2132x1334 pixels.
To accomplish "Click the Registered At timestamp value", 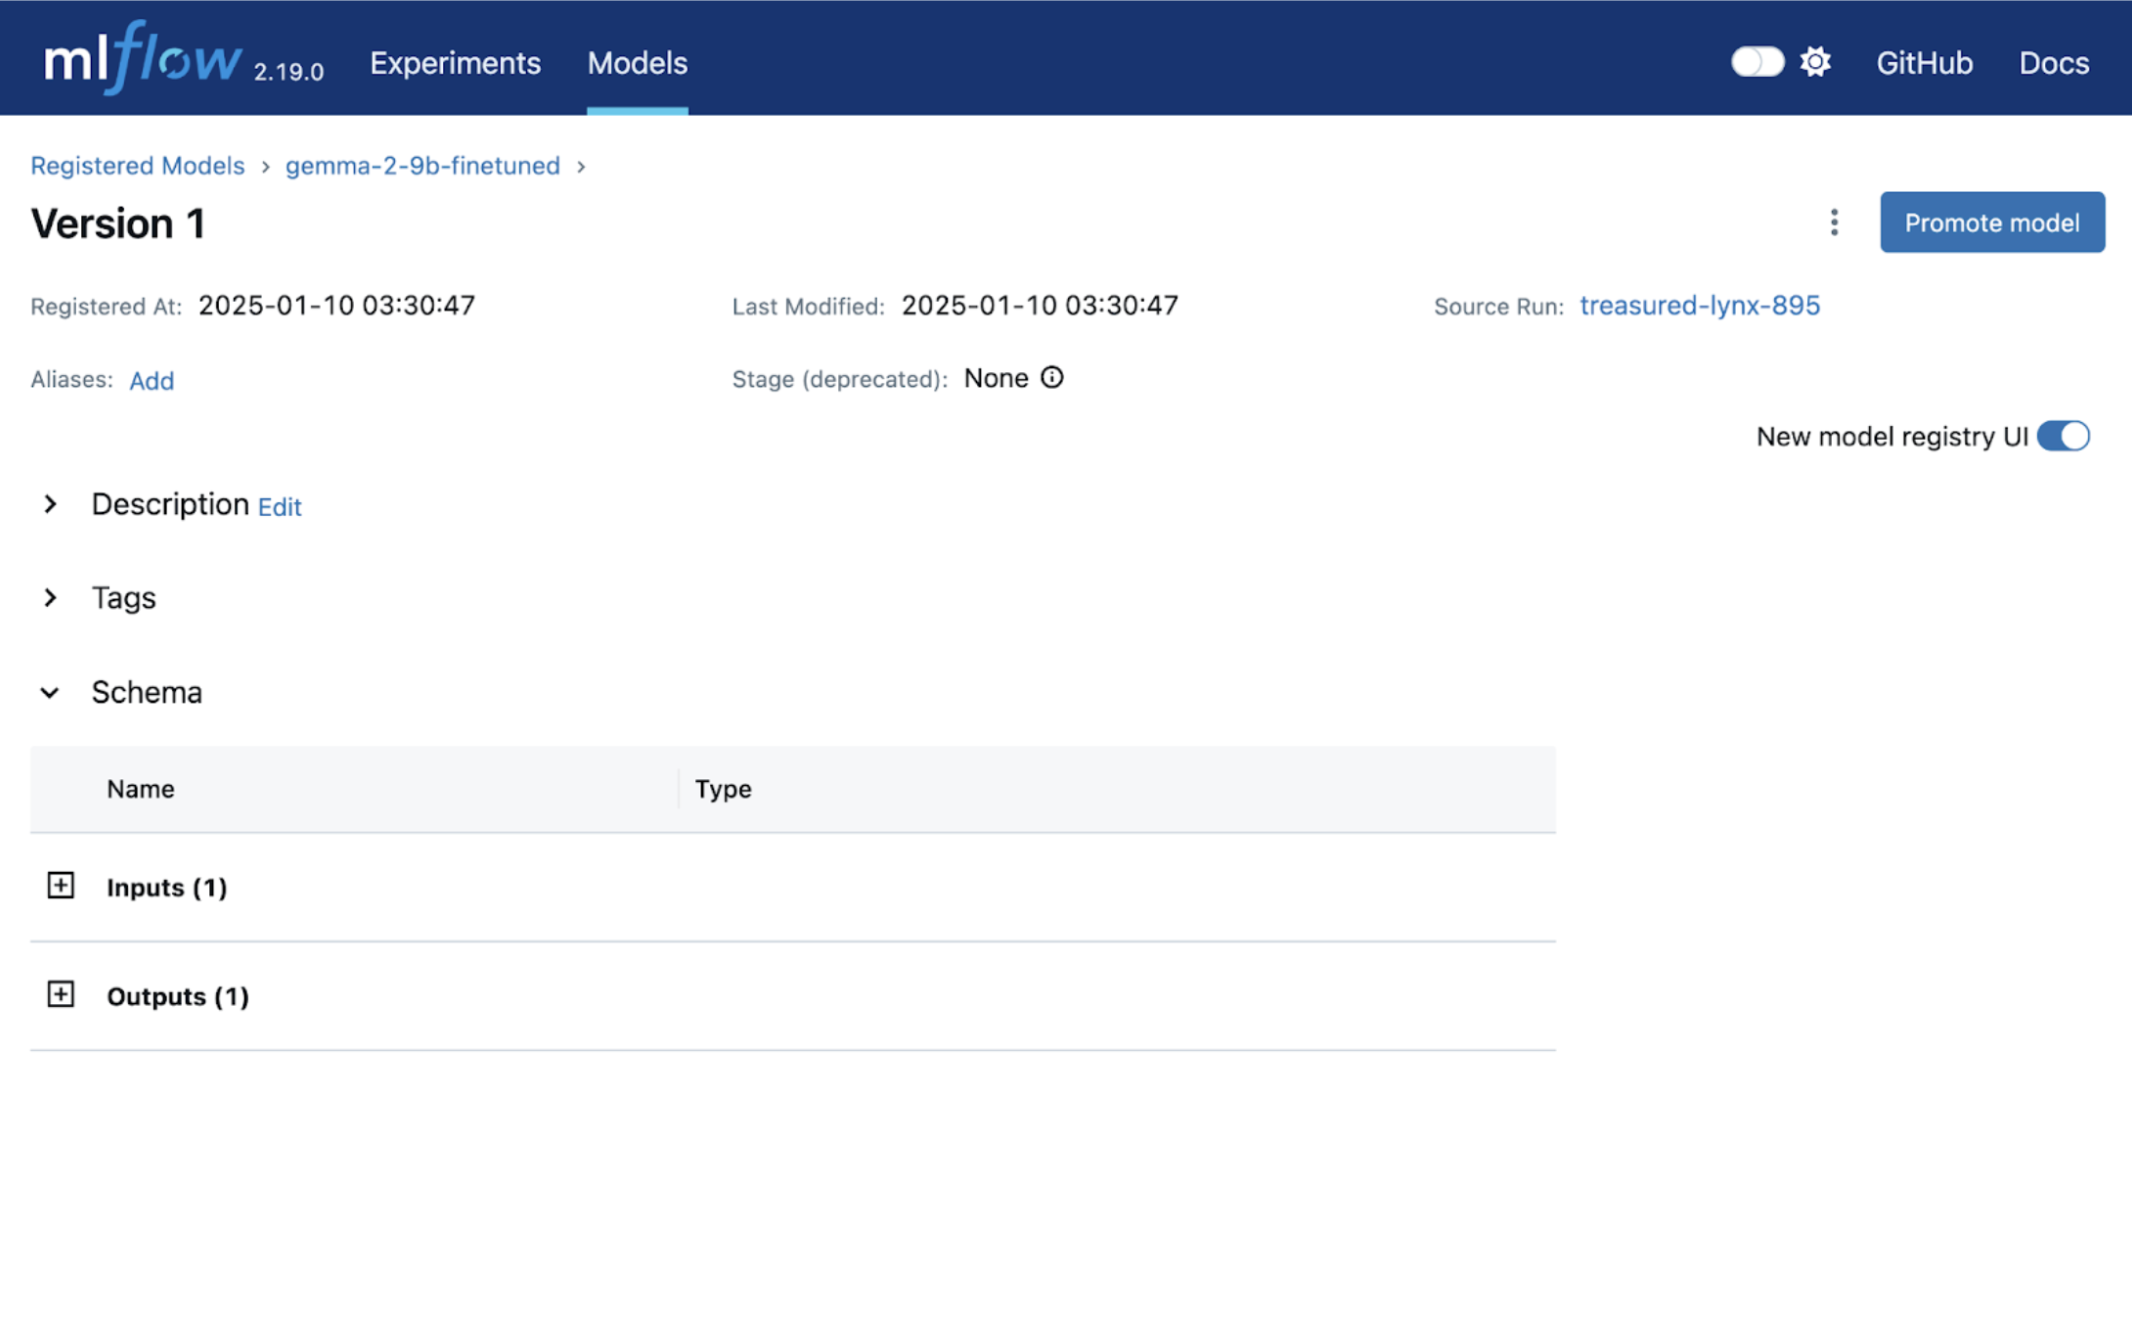I will pyautogui.click(x=337, y=305).
